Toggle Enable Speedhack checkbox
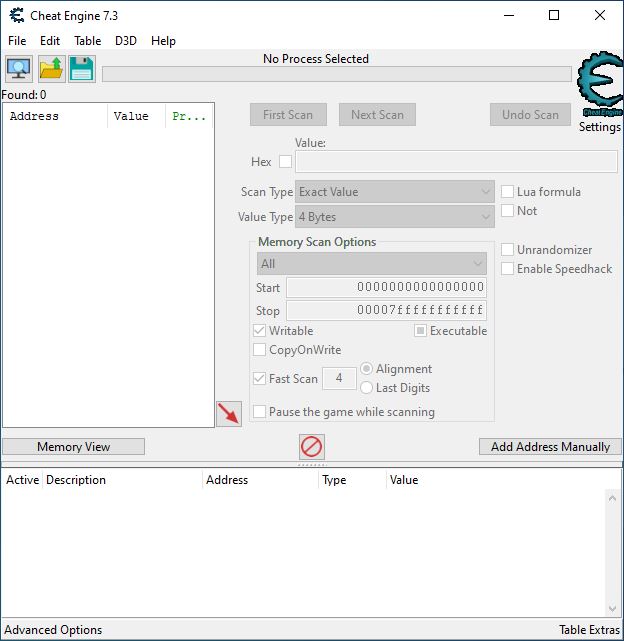This screenshot has height=641, width=624. (x=507, y=269)
